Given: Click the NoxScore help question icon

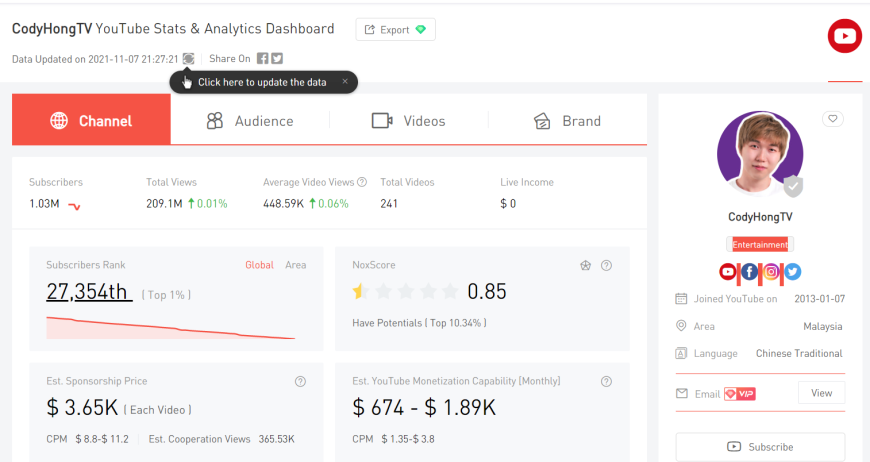Looking at the screenshot, I should (606, 266).
